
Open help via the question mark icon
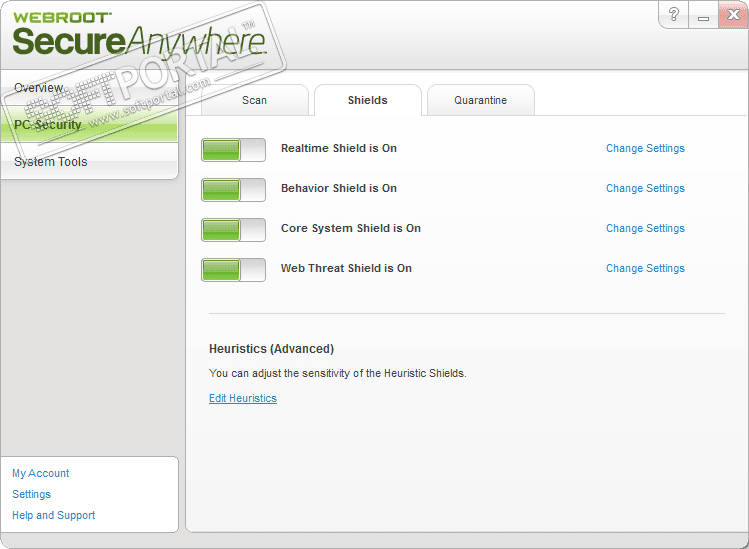pos(674,15)
